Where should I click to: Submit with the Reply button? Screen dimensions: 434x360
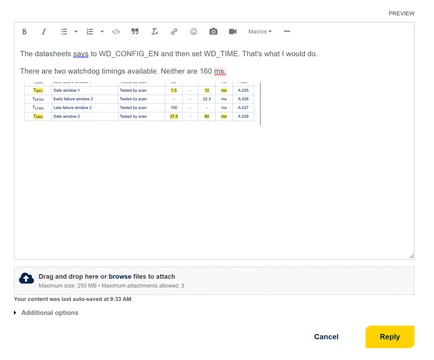coord(390,337)
